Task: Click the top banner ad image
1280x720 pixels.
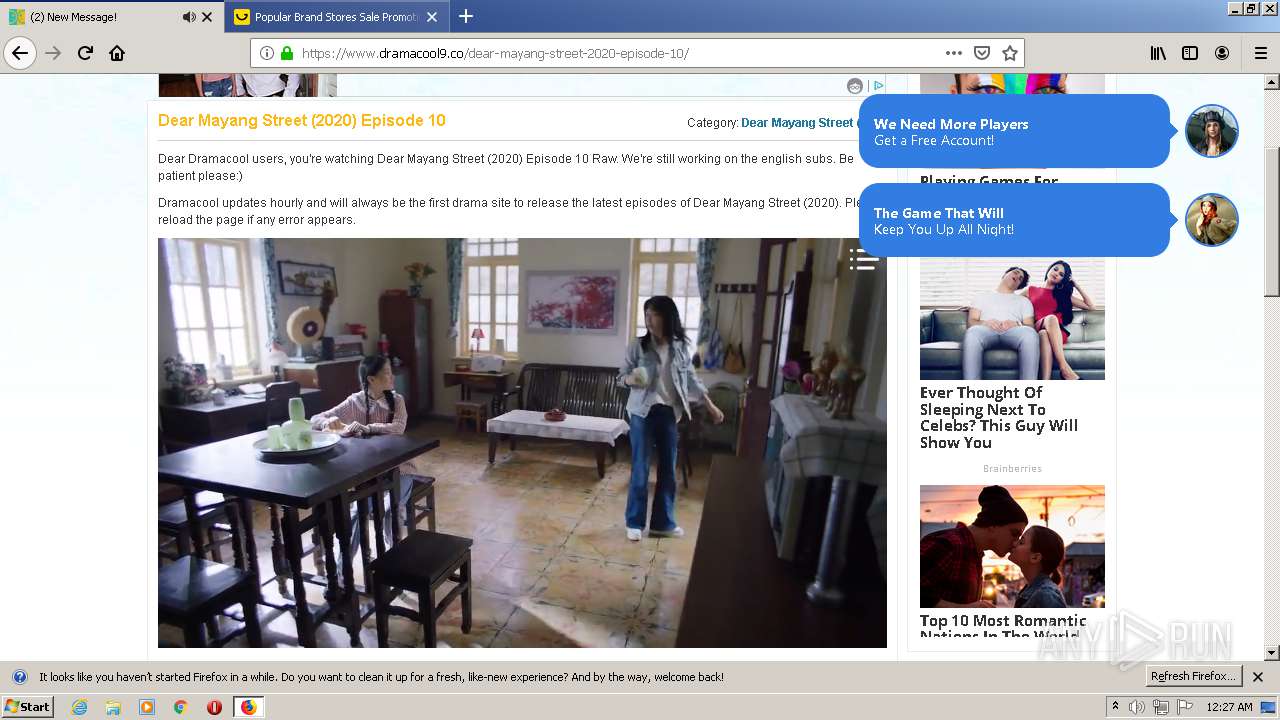Action: [248, 85]
